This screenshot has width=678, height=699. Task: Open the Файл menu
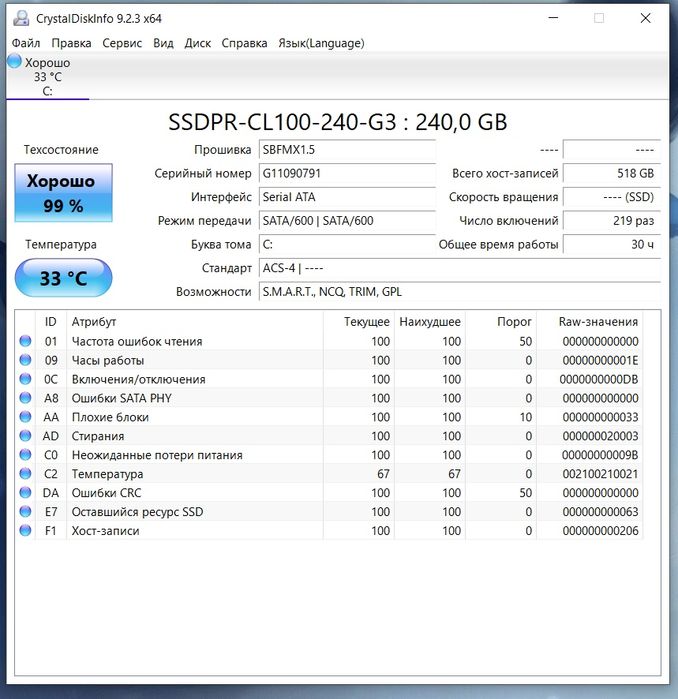point(26,43)
